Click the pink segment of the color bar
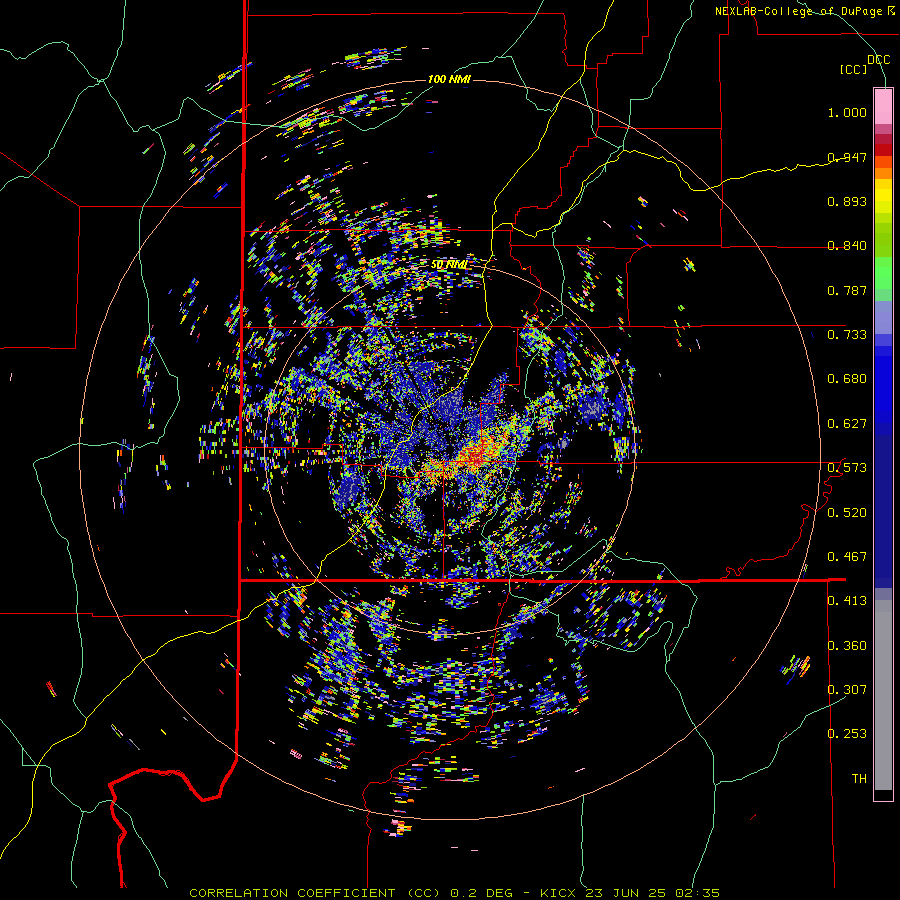 pyautogui.click(x=883, y=106)
